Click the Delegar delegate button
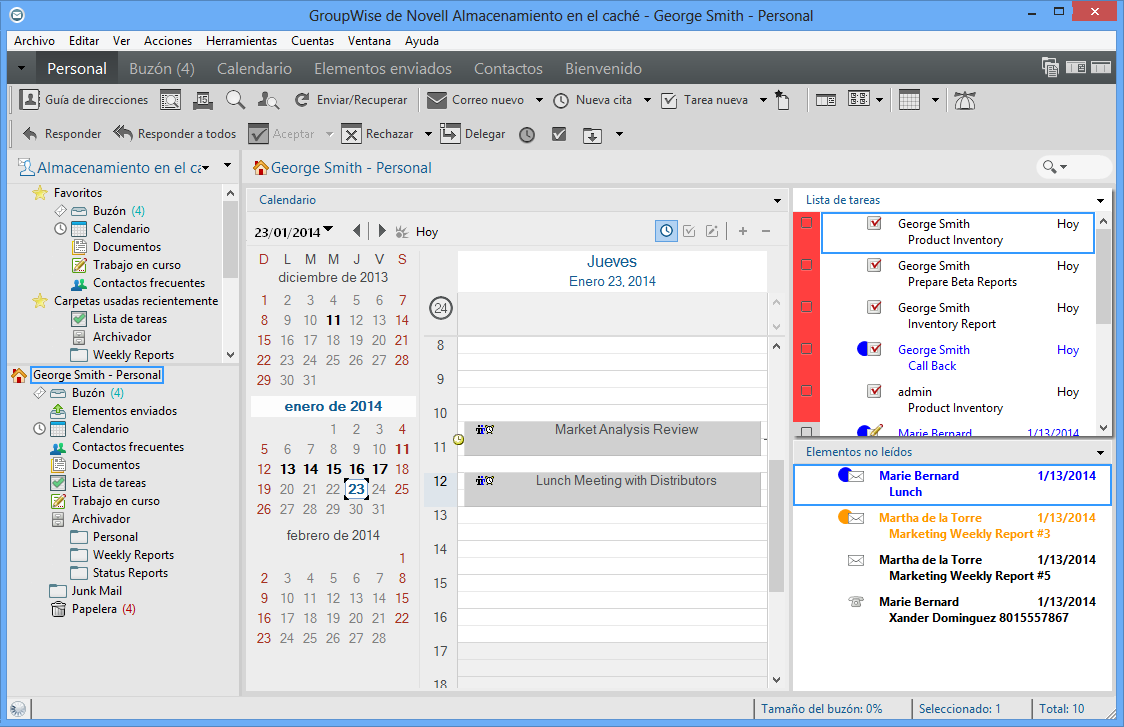This screenshot has width=1124, height=727. point(472,133)
